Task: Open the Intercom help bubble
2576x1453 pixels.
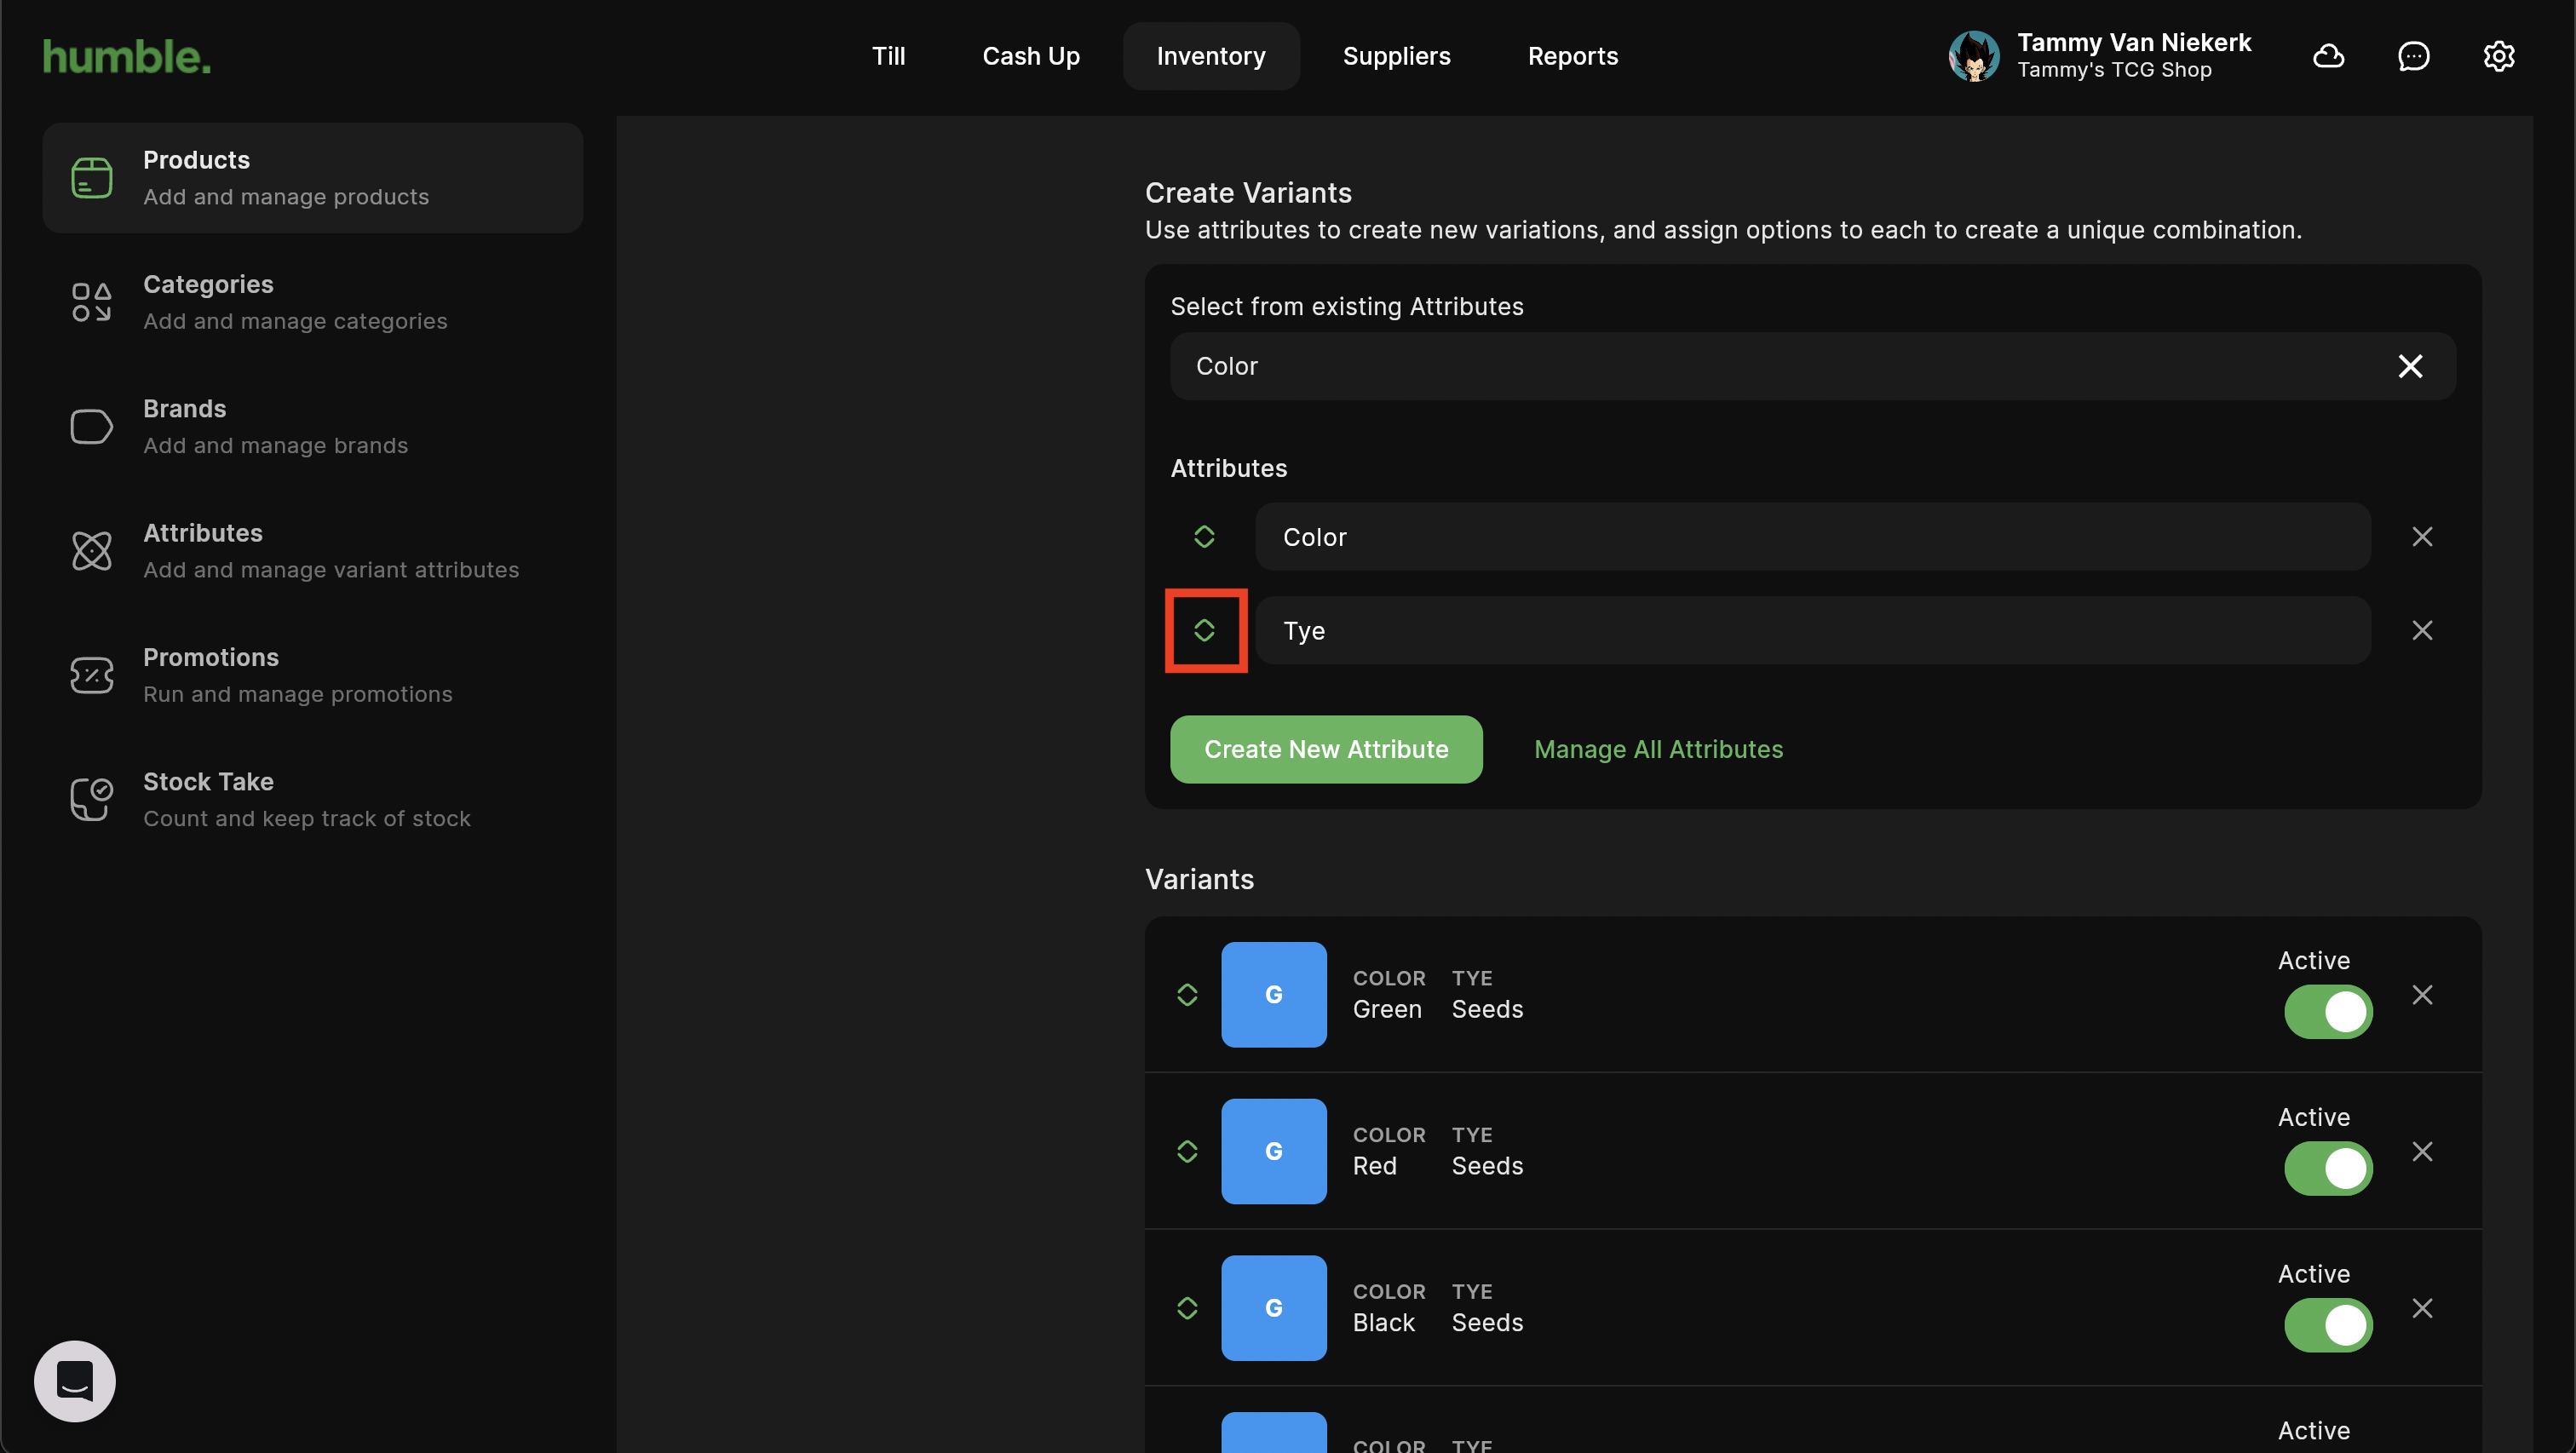Action: pyautogui.click(x=75, y=1381)
